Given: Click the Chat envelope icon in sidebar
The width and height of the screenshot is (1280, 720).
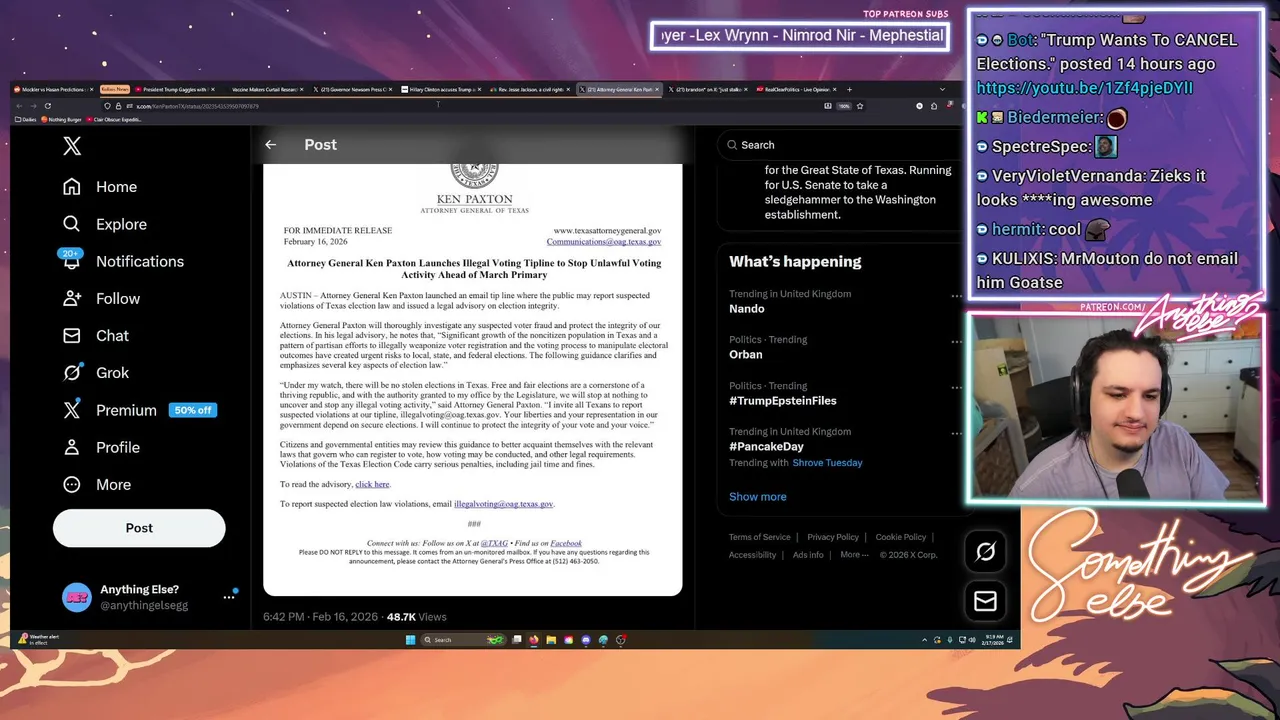Looking at the screenshot, I should coord(72,335).
